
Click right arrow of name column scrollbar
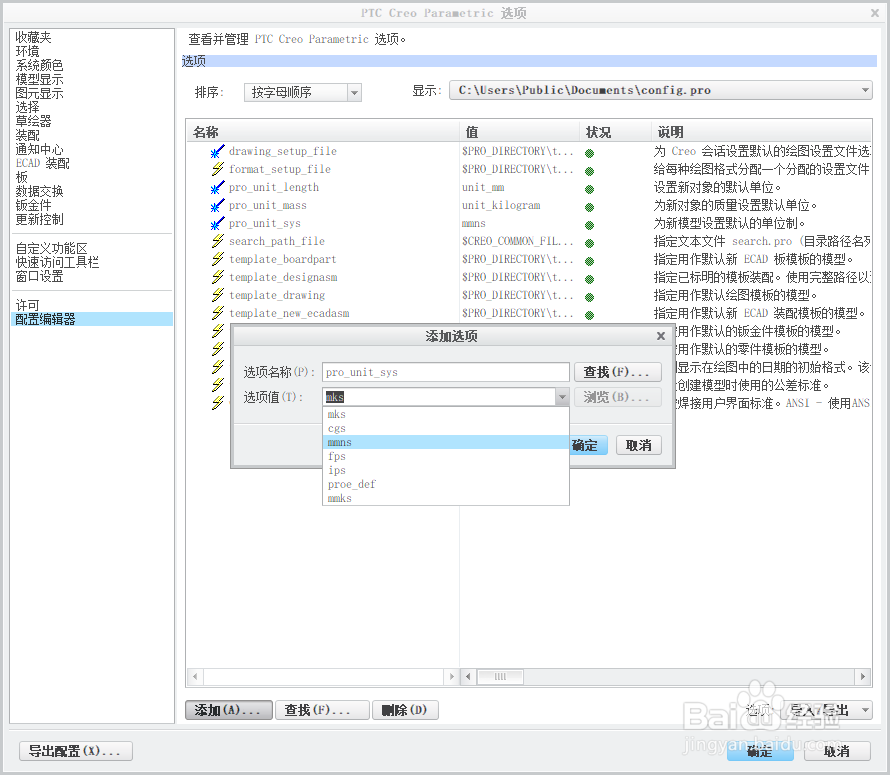(452, 677)
